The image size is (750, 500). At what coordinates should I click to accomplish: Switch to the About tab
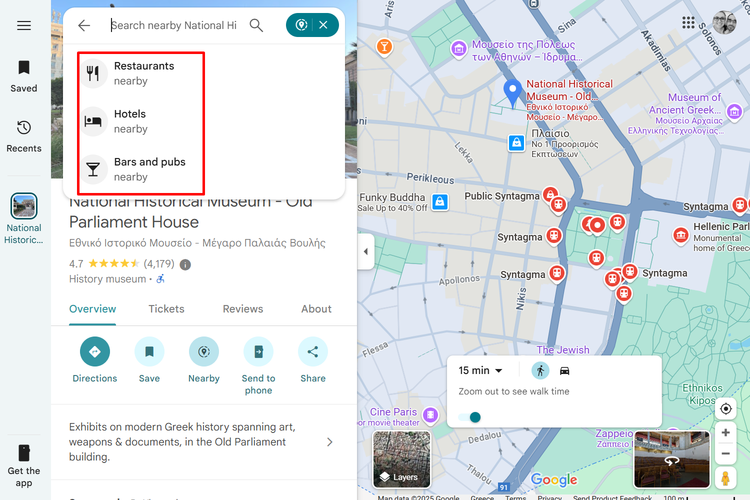[x=316, y=309]
